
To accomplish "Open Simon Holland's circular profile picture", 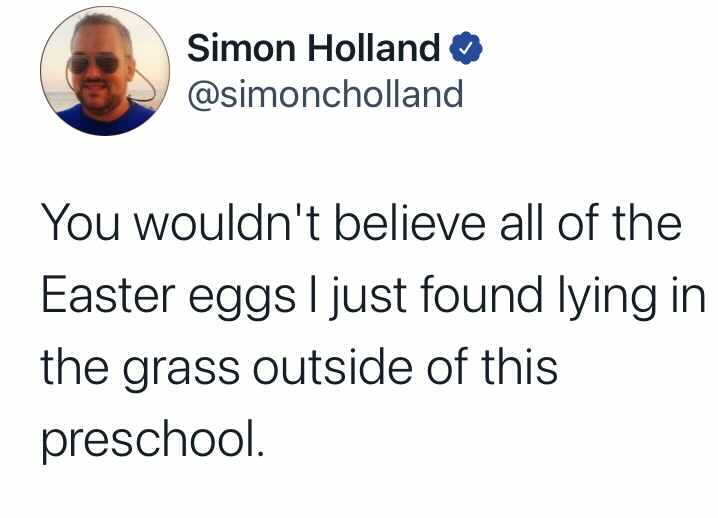I will (105, 71).
